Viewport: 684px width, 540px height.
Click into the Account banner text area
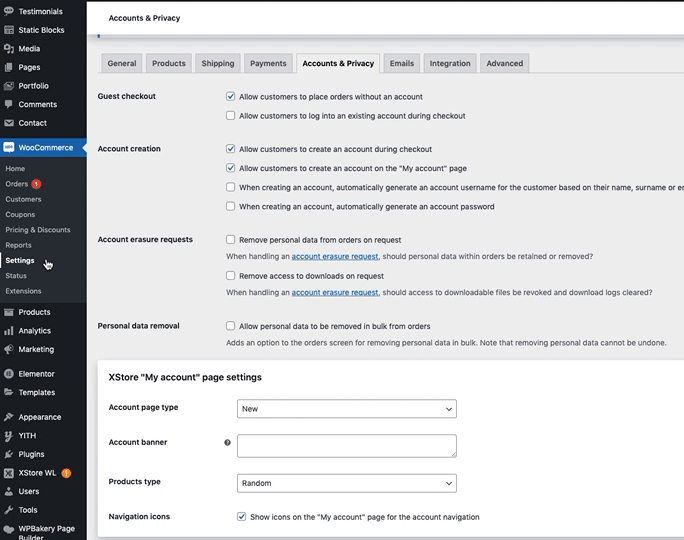[x=347, y=446]
